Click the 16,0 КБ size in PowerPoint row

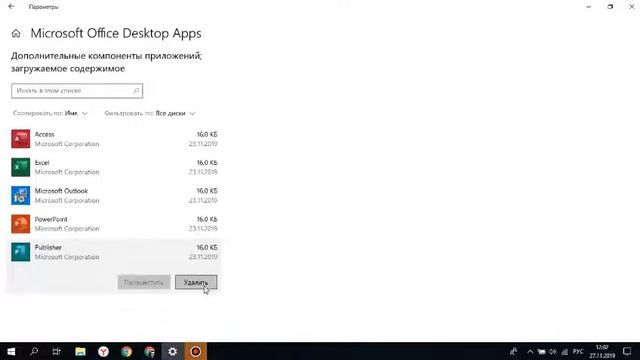click(x=207, y=219)
